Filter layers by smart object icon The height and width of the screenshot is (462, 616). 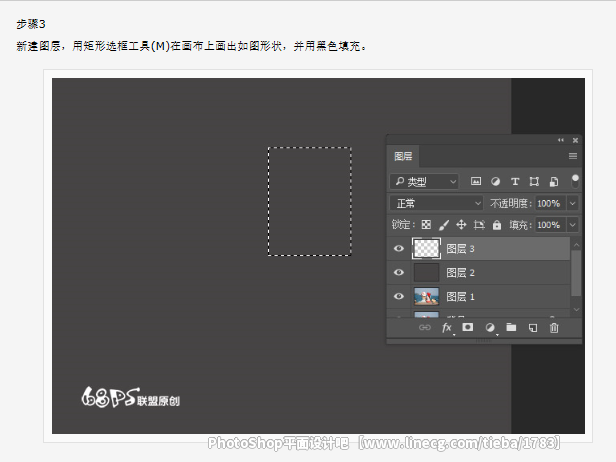[x=554, y=182]
